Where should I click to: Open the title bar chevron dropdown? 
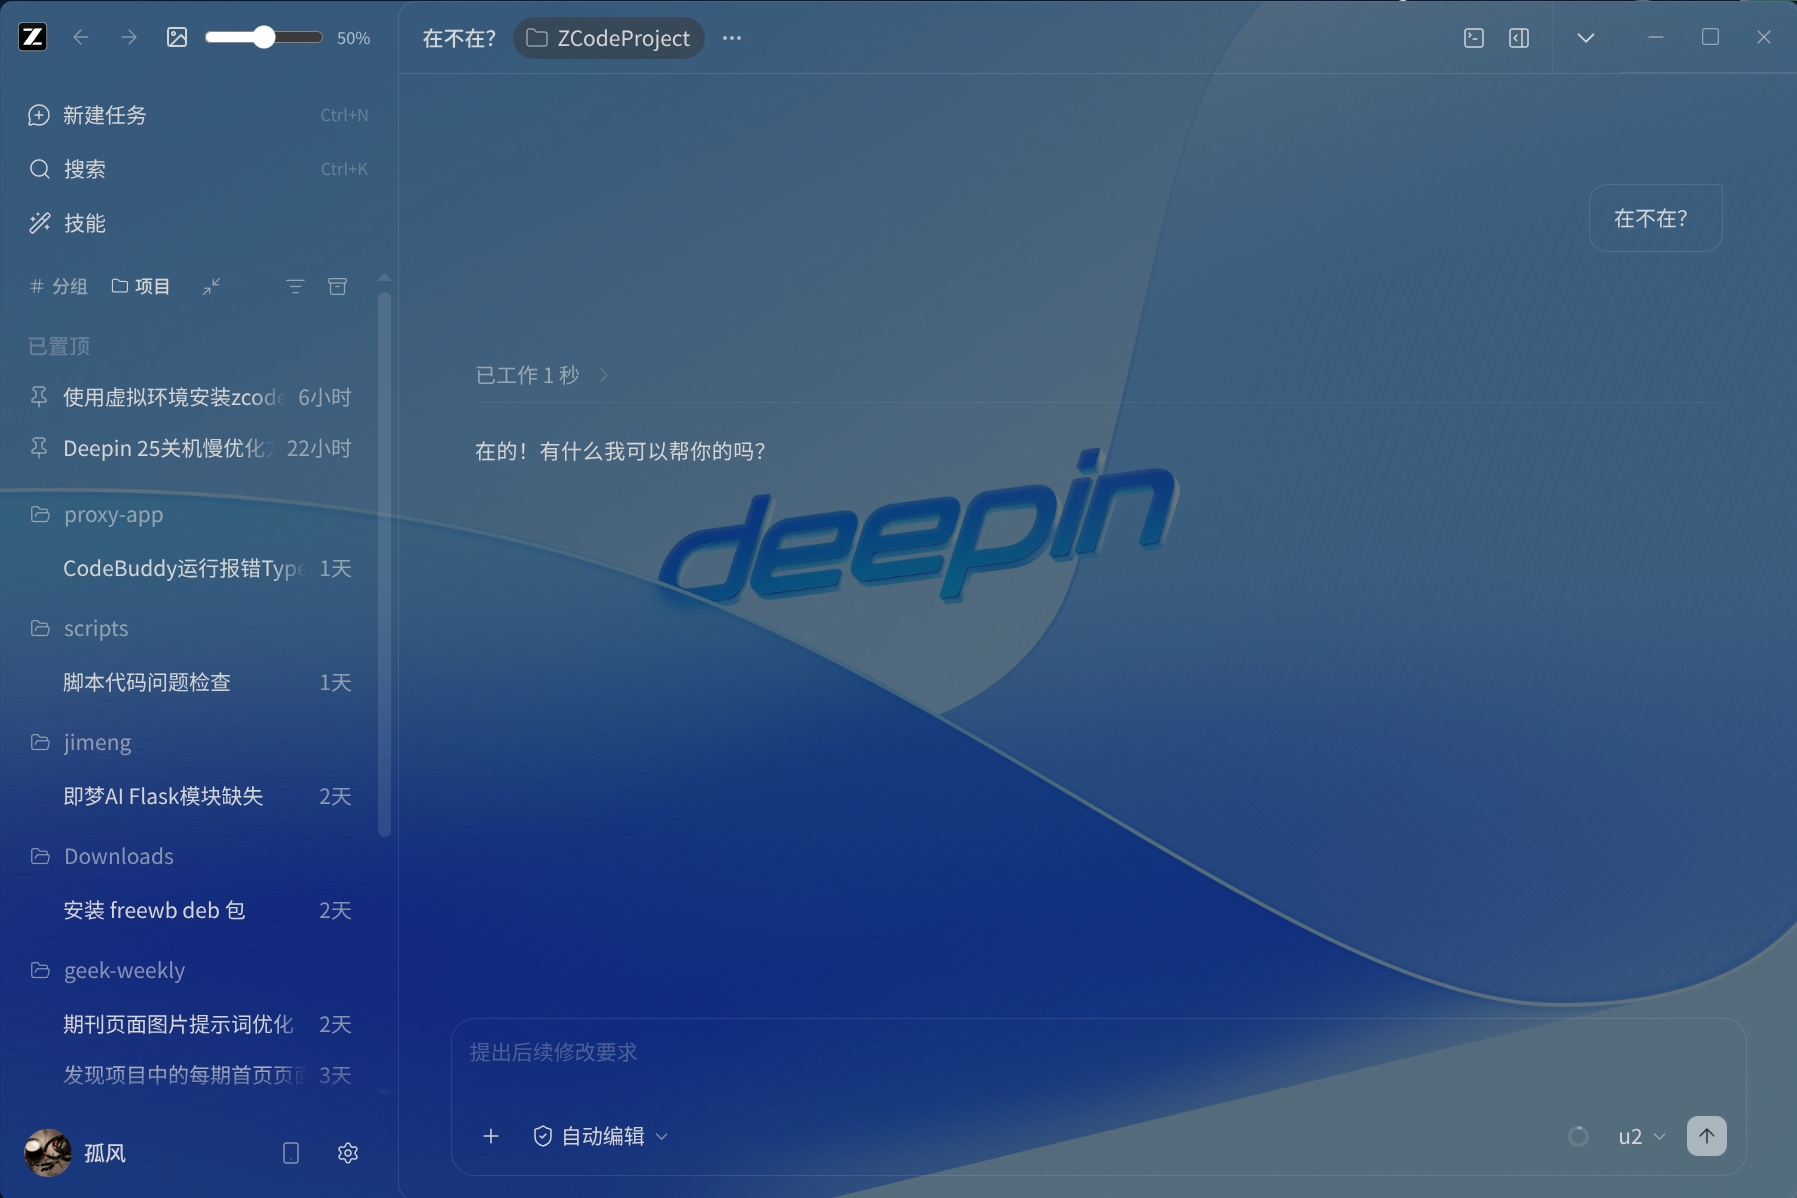(x=1586, y=38)
